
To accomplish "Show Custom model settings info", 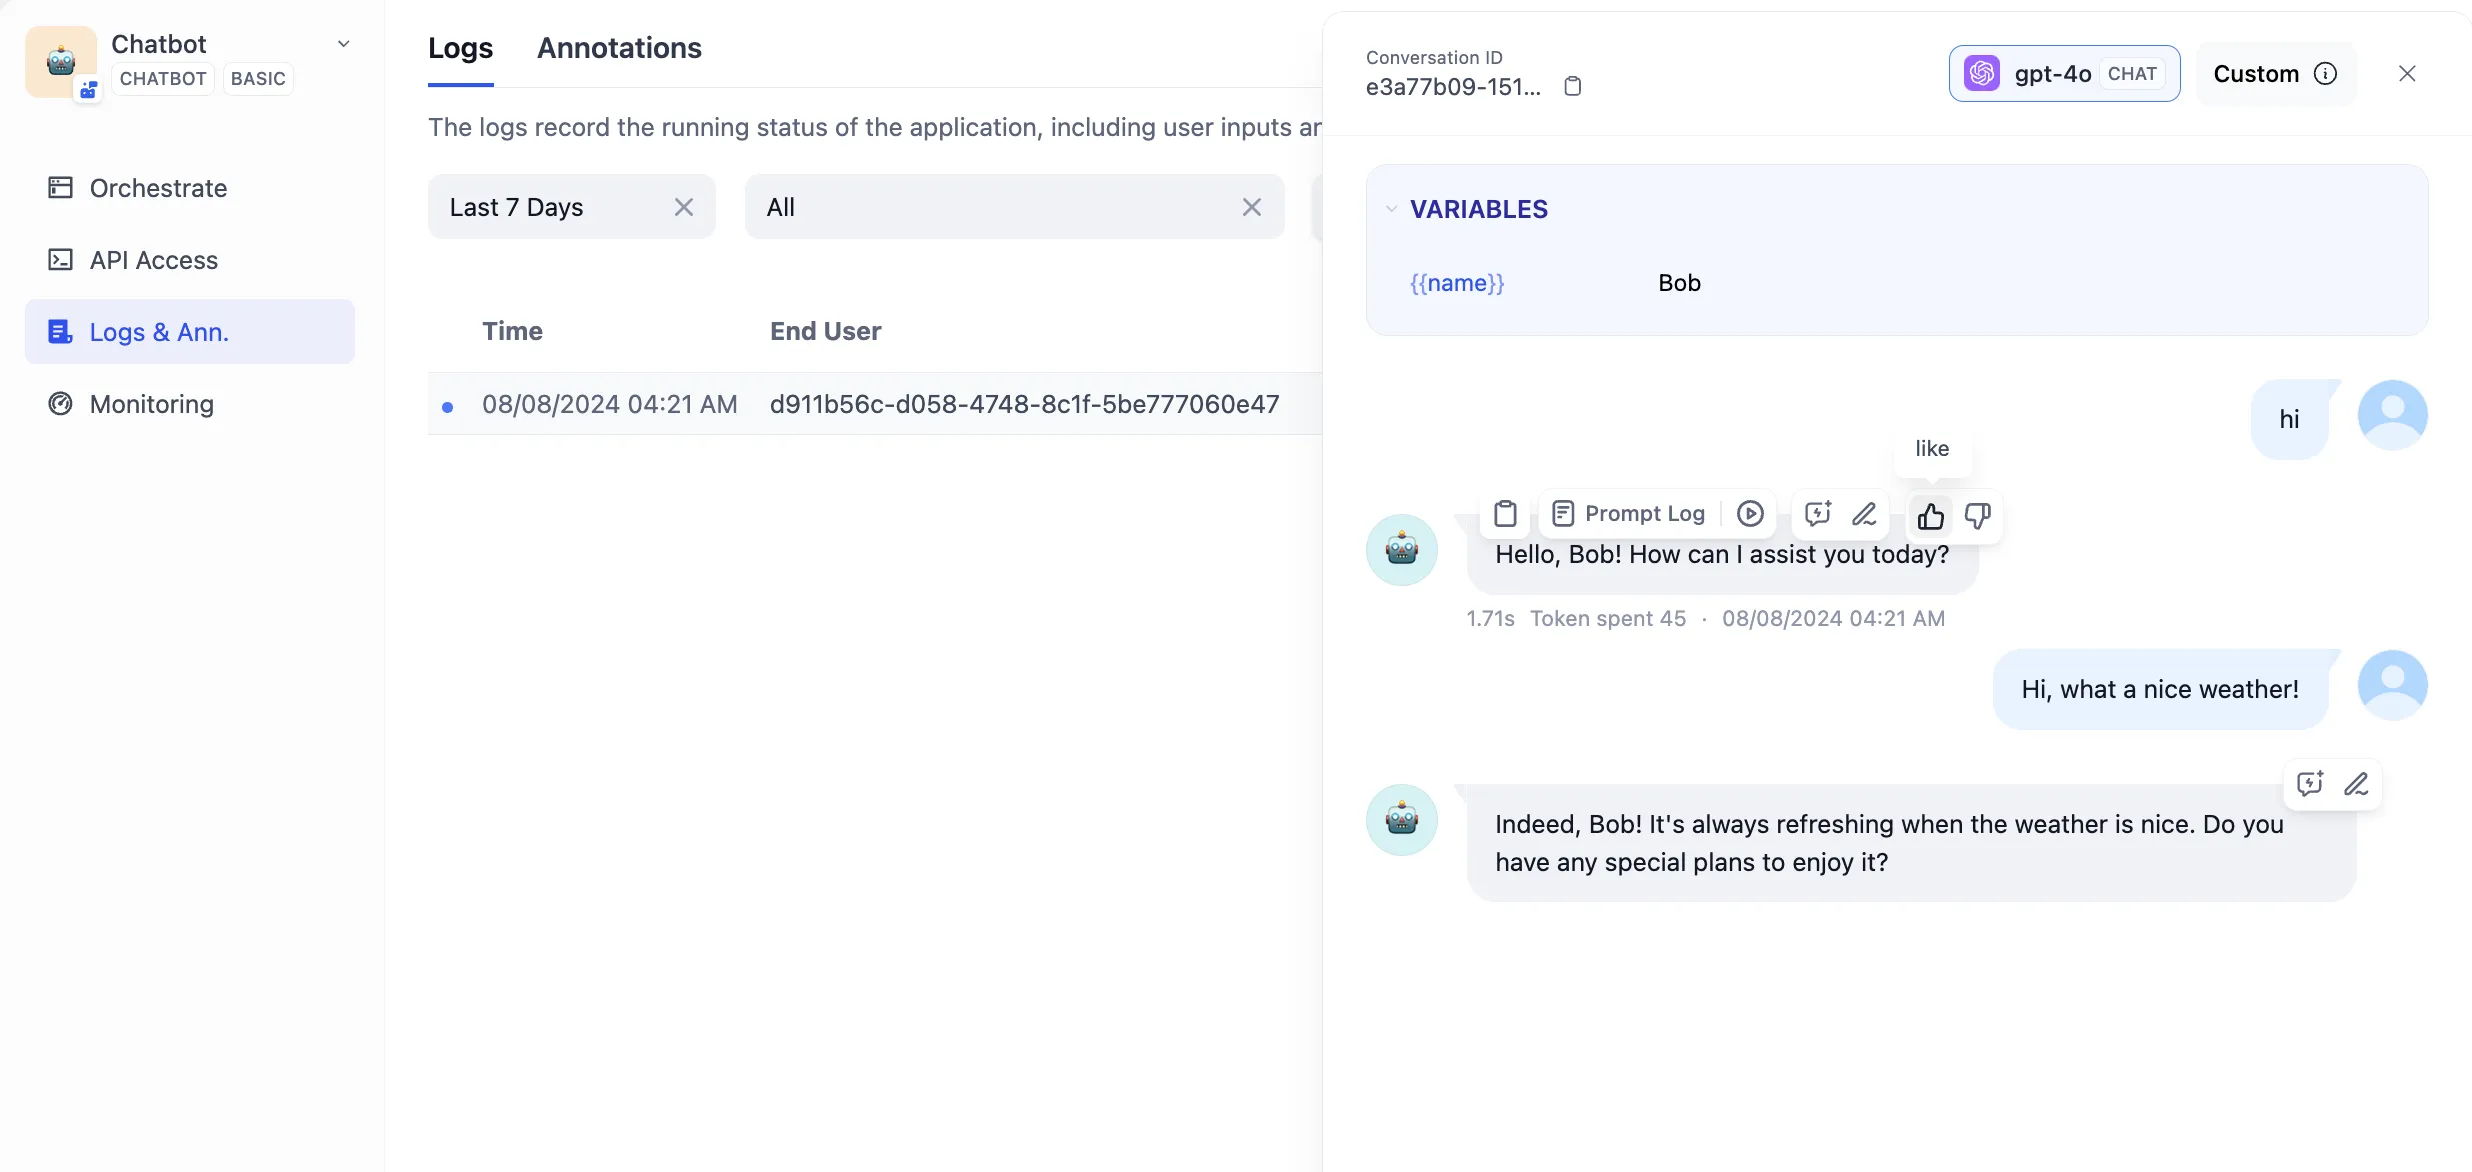I will [2325, 74].
